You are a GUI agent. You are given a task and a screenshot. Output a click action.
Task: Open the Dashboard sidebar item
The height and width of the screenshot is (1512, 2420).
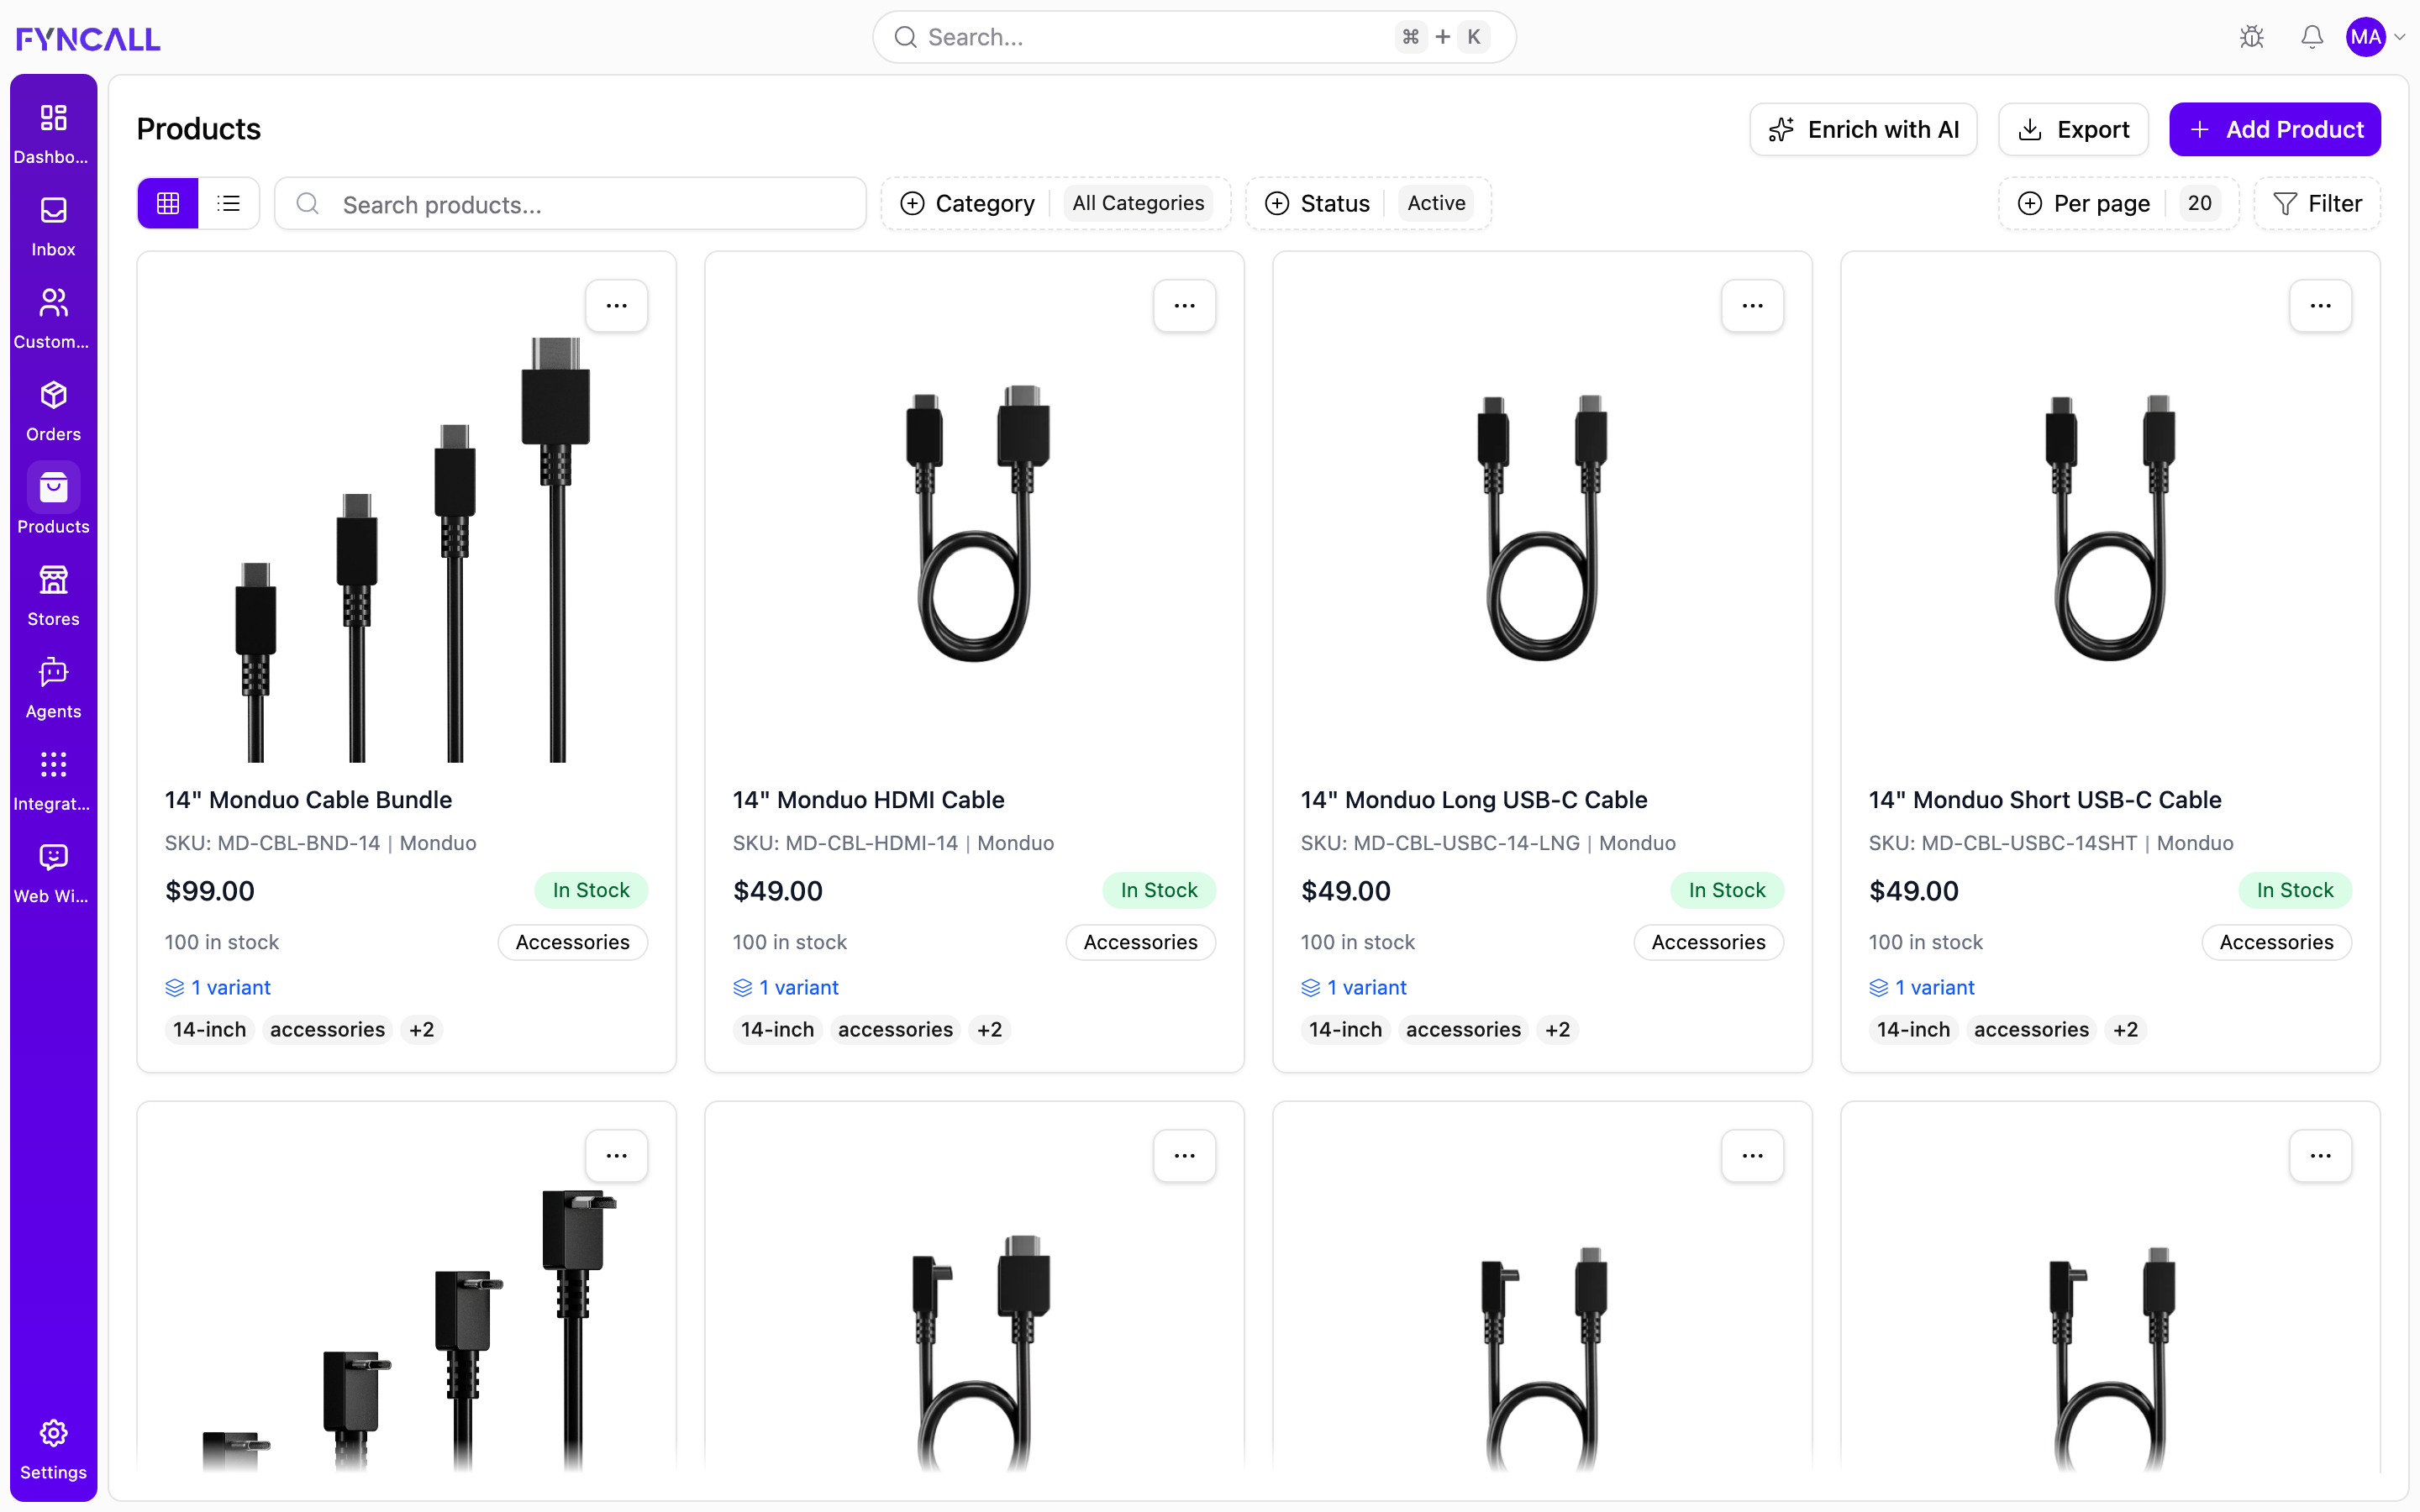tap(53, 134)
